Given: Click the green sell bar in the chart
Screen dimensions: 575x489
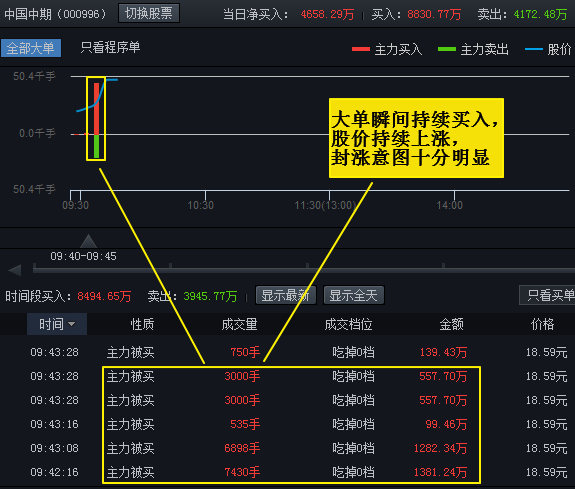Looking at the screenshot, I should pyautogui.click(x=96, y=146).
